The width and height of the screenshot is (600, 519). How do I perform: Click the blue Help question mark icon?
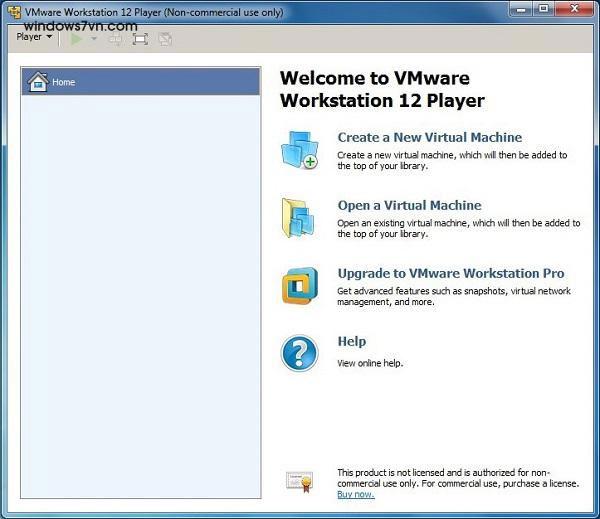[298, 352]
